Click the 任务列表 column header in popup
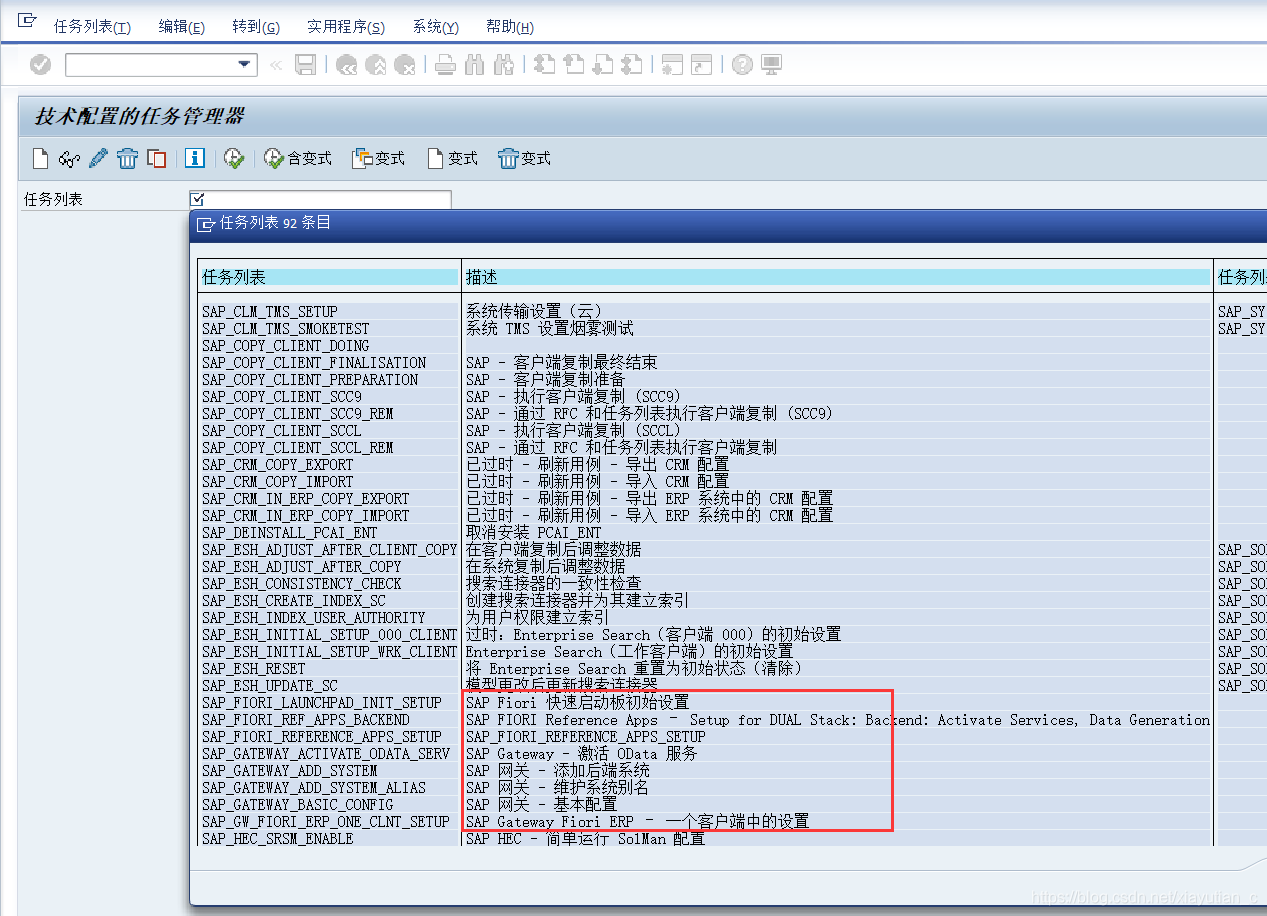Viewport: 1267px width, 916px height. [x=329, y=277]
